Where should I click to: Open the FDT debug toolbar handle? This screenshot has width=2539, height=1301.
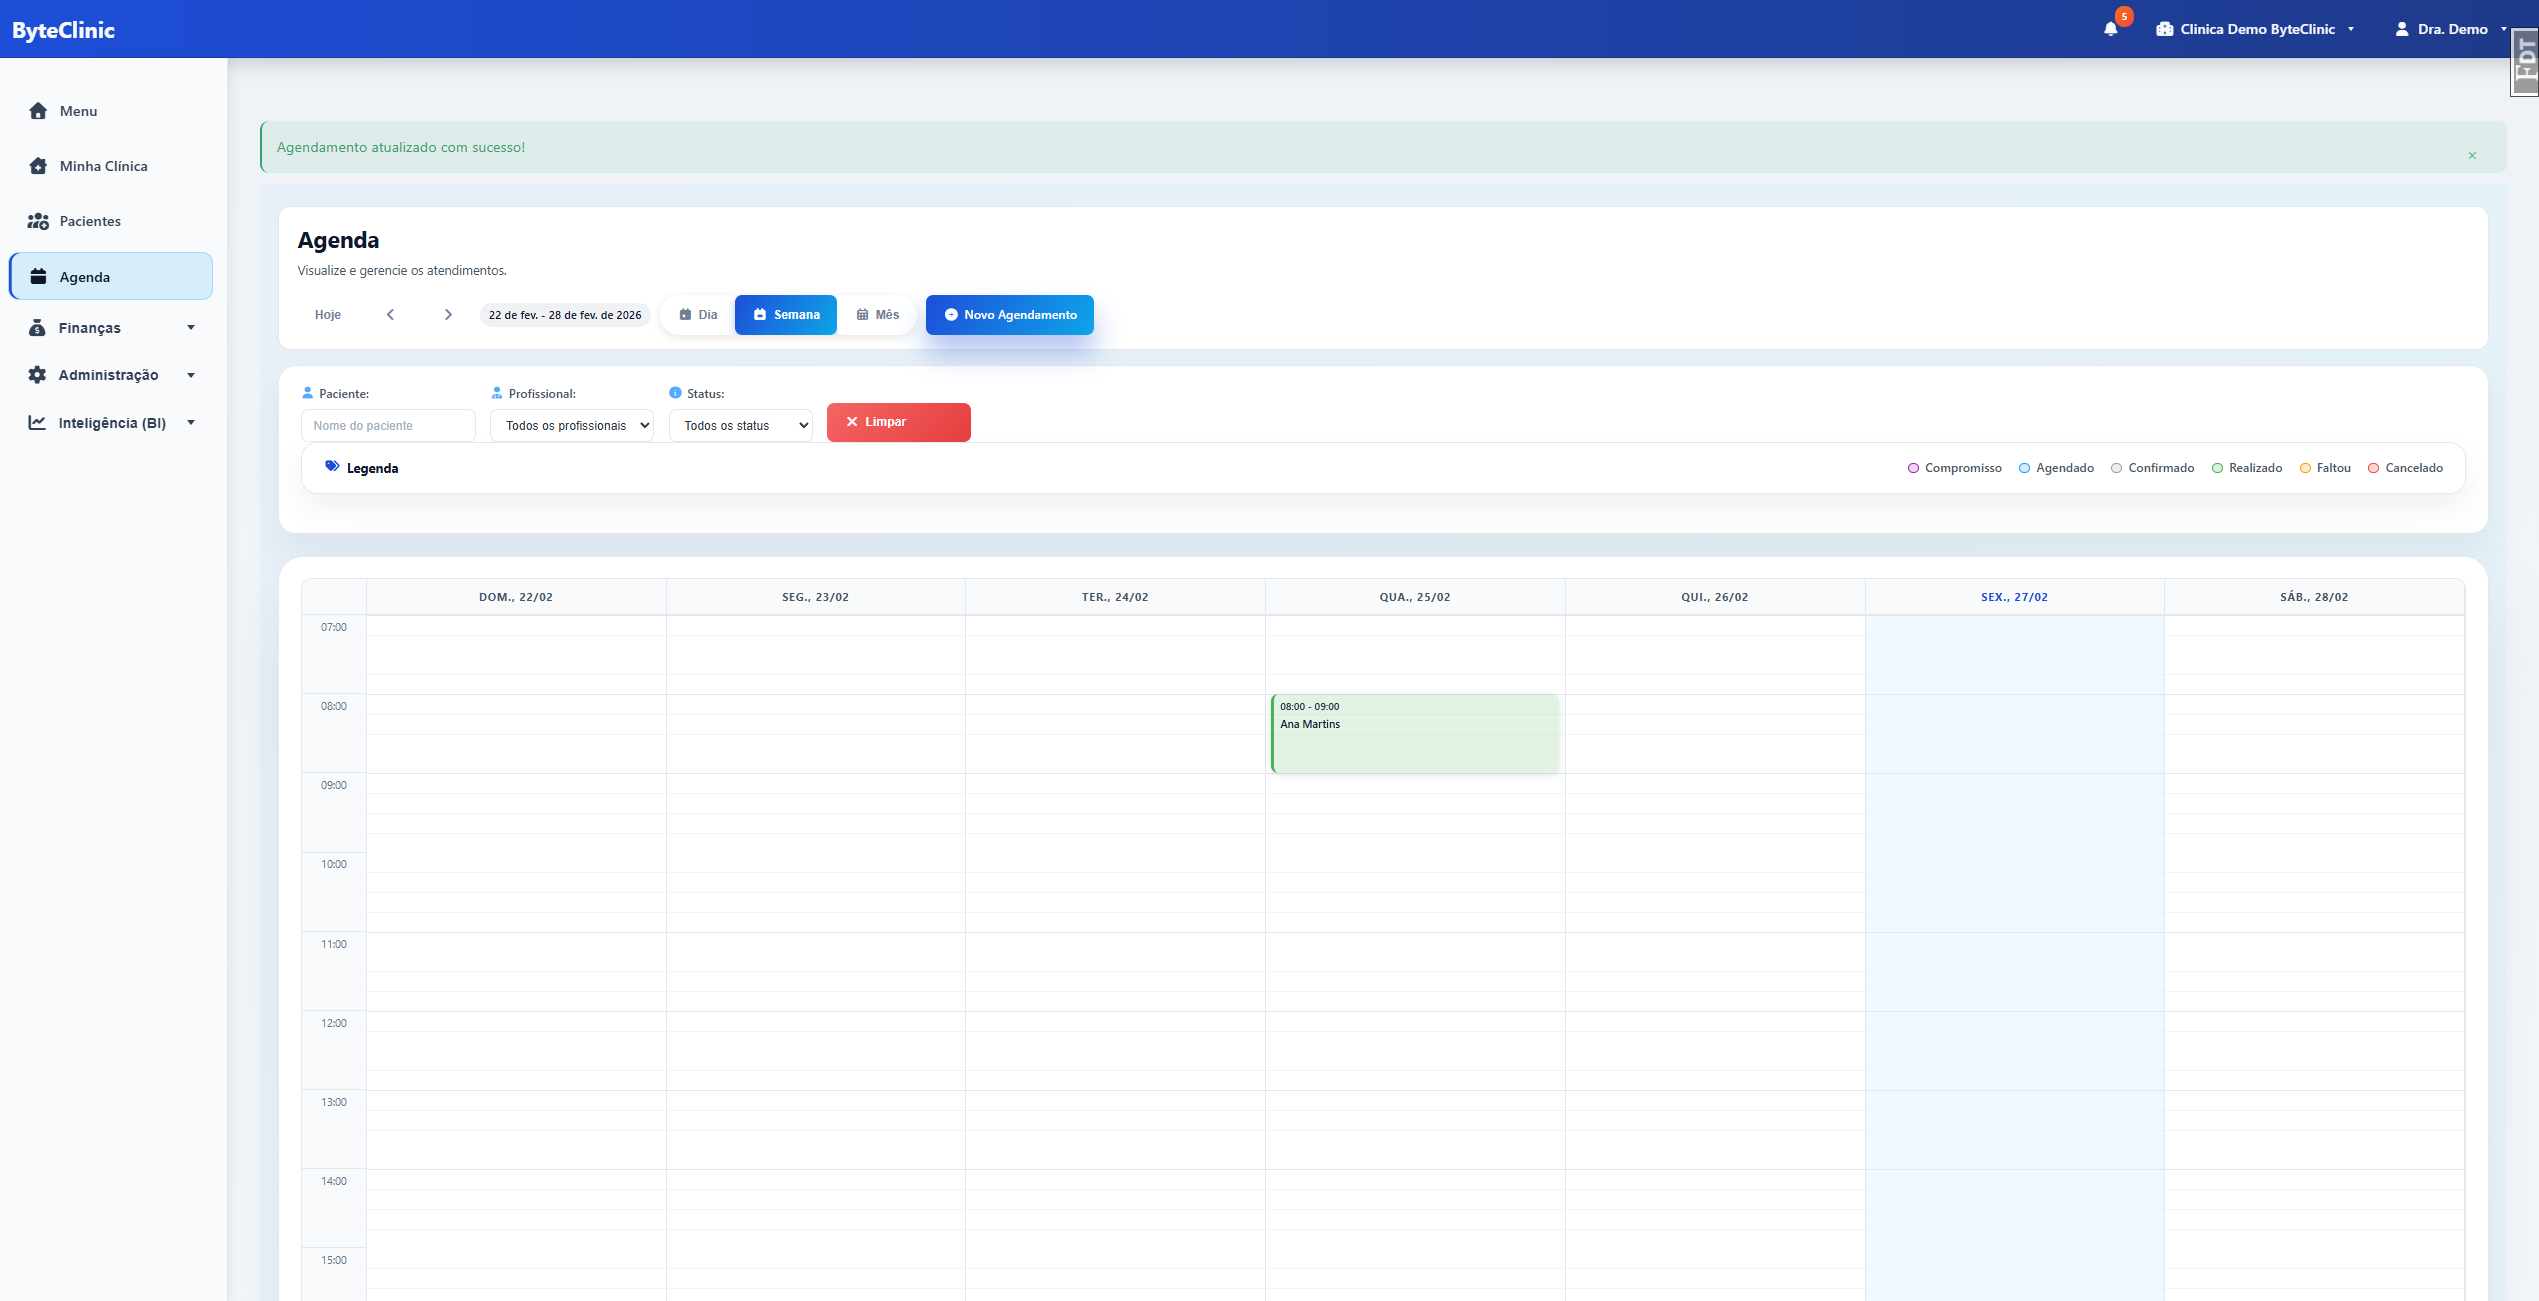point(2526,63)
